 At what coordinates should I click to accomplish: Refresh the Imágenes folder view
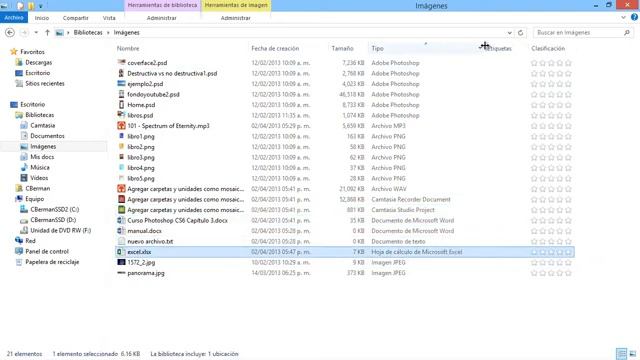[520, 33]
